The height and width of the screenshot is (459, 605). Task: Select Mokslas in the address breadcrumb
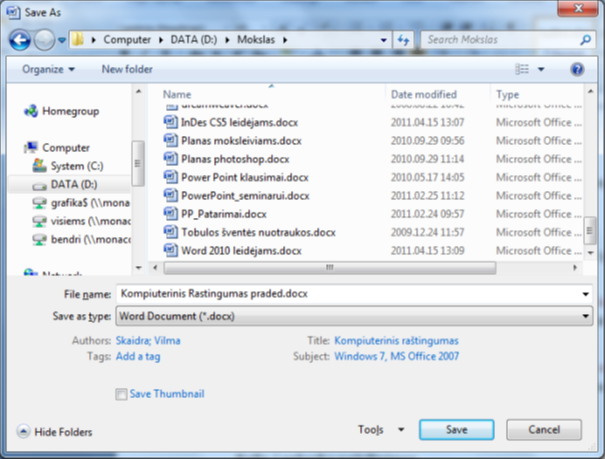coord(256,39)
